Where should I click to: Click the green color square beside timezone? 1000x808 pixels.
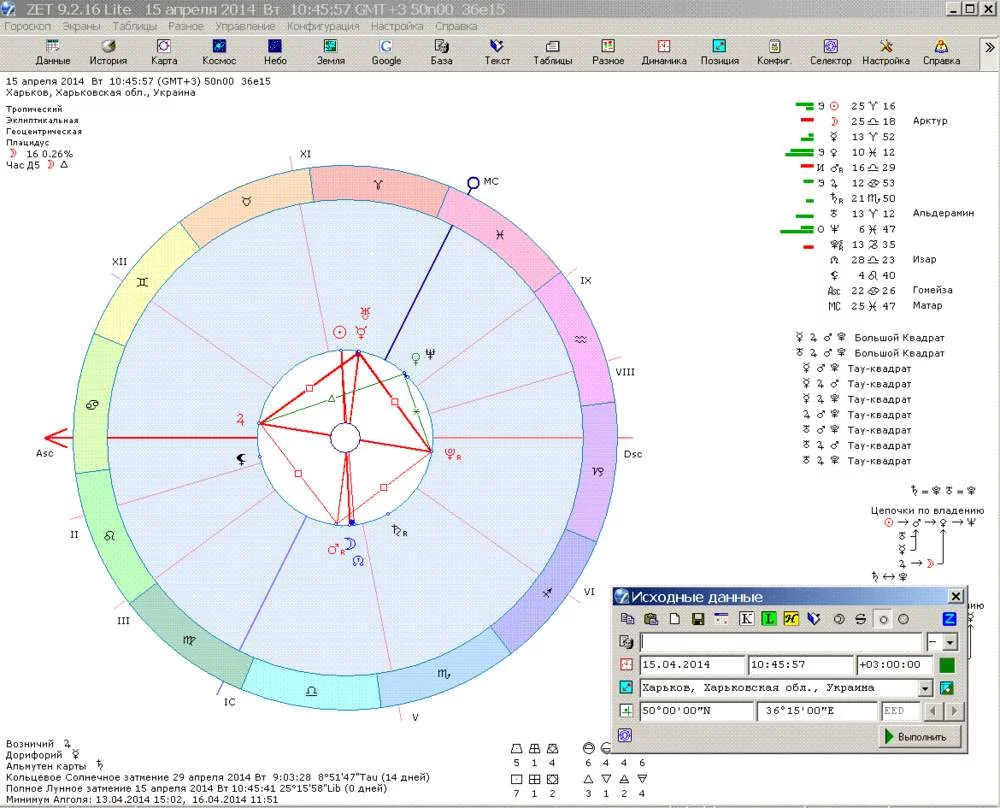947,665
